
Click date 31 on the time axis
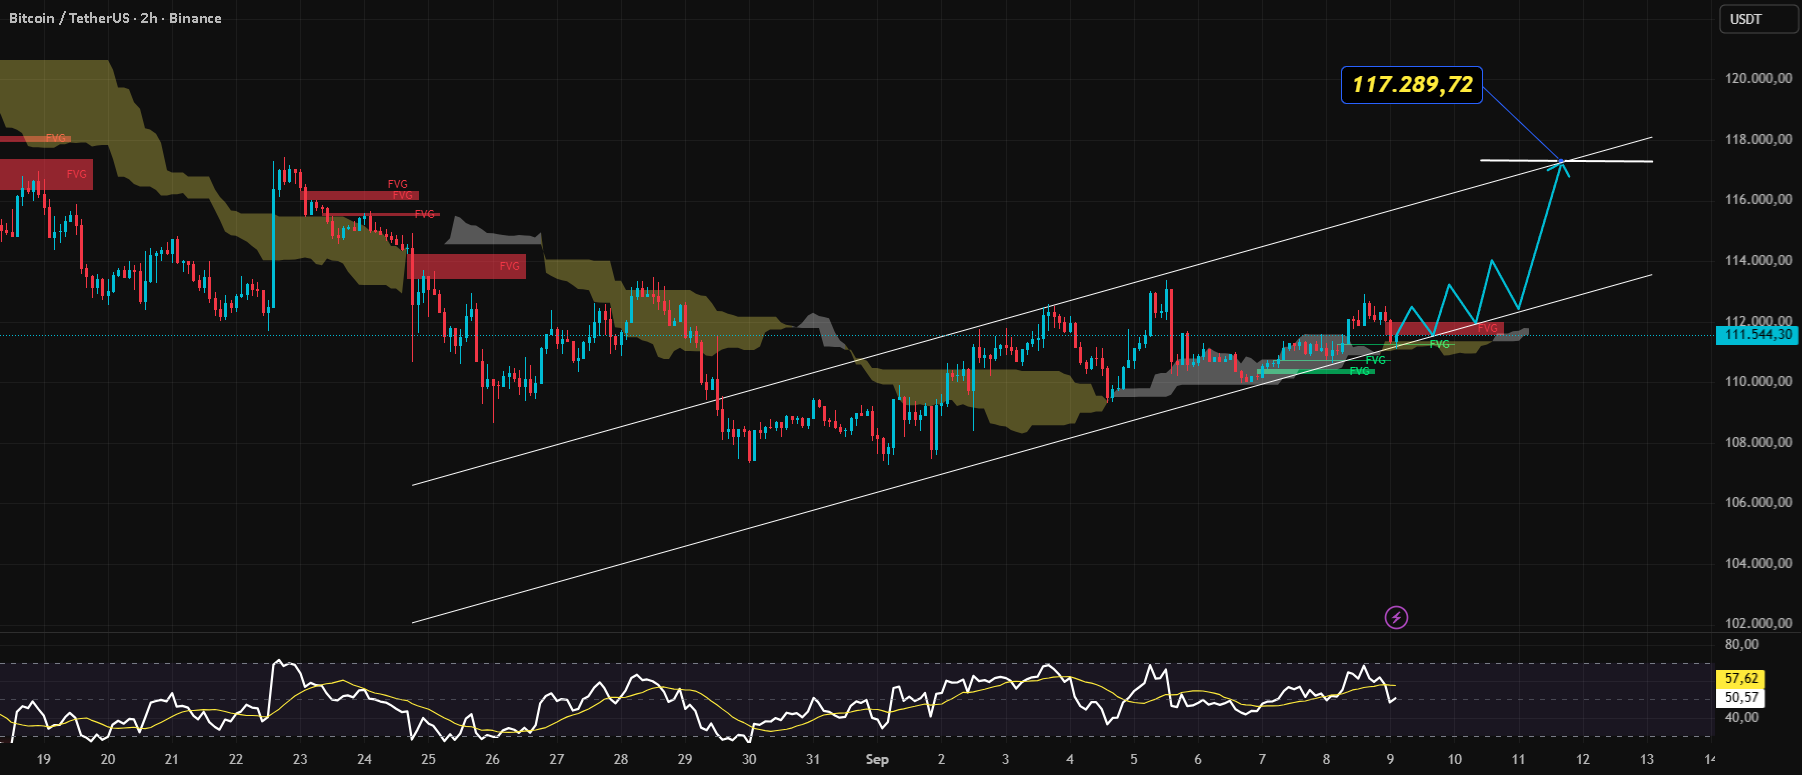click(813, 759)
